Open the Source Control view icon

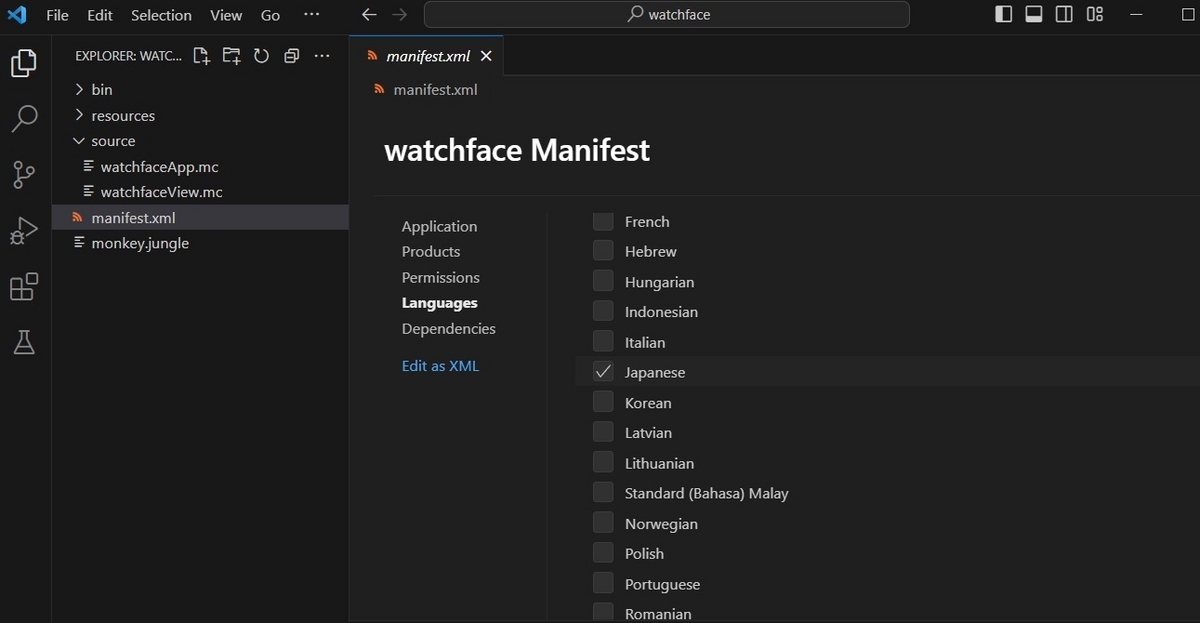click(24, 175)
